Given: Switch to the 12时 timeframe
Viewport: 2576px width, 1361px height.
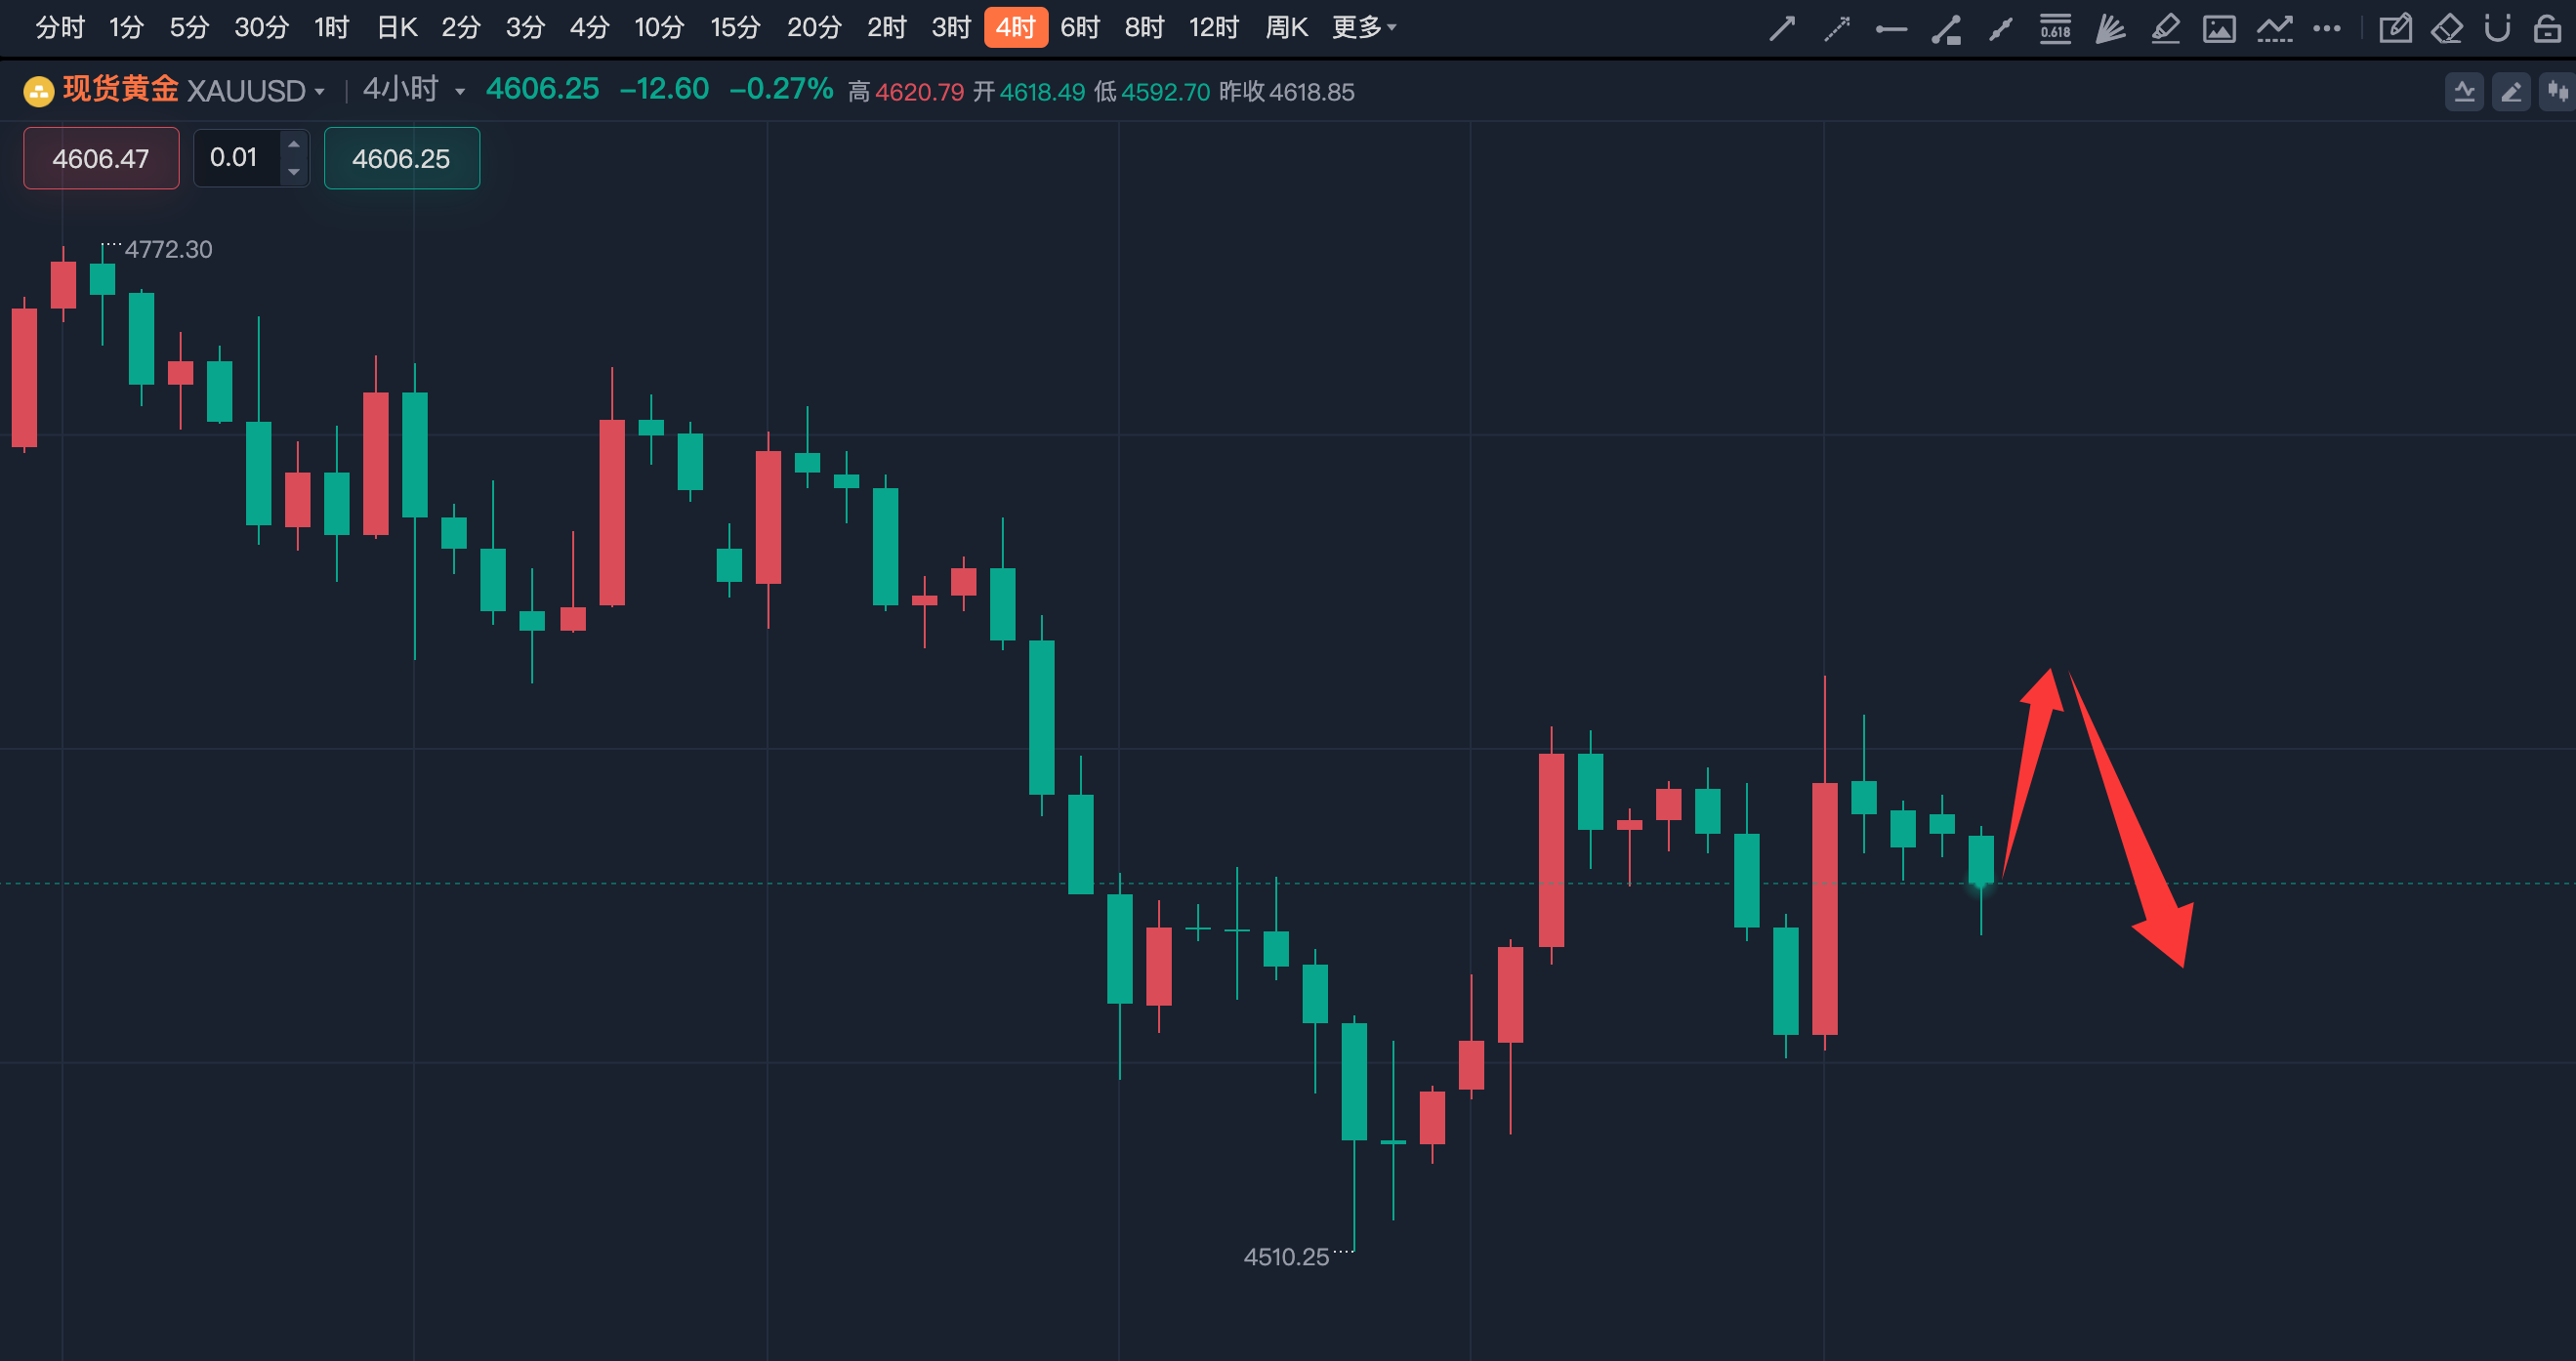Looking at the screenshot, I should point(1214,27).
